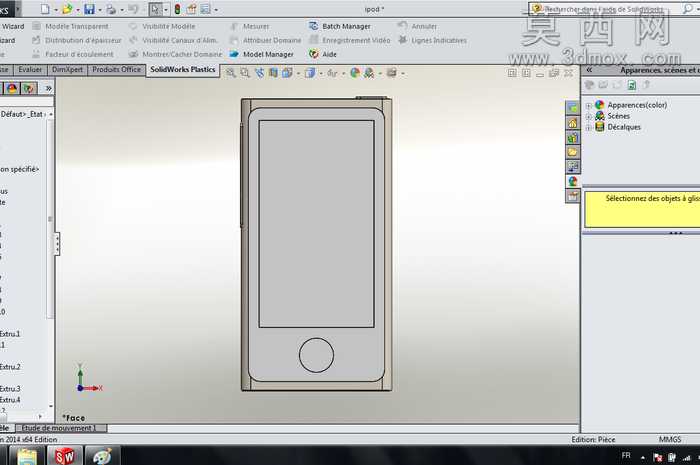Image resolution: width=700 pixels, height=465 pixels.
Task: Open Appearances color ball tab in task pane
Action: (573, 181)
